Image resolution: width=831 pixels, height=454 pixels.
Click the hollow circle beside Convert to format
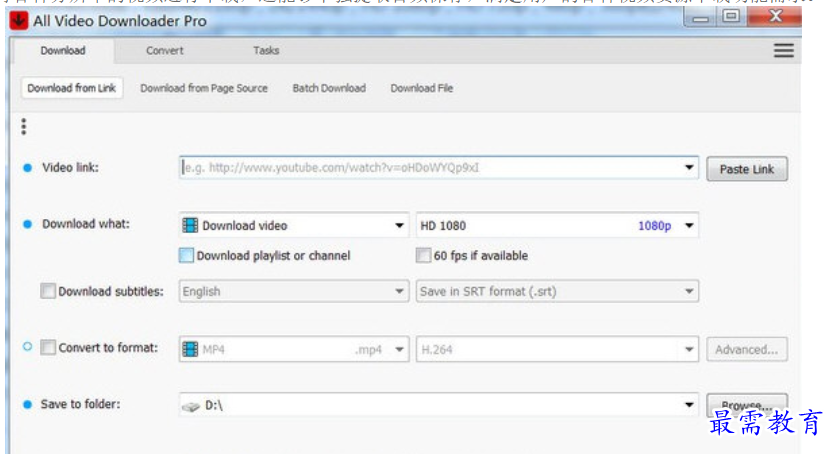tap(28, 347)
